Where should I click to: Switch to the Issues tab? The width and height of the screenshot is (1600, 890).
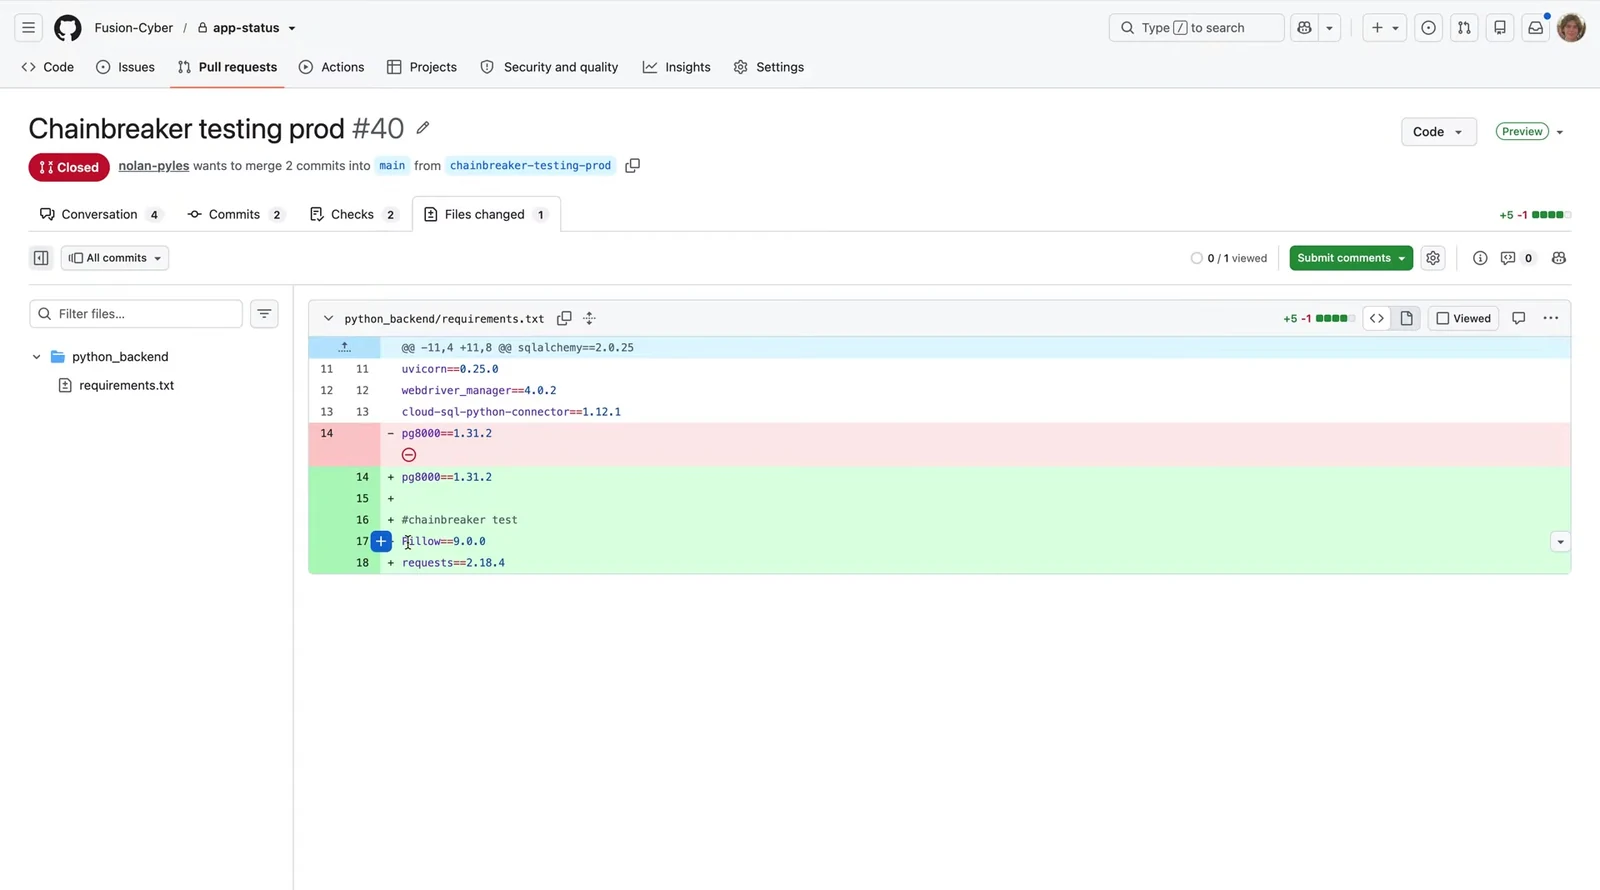click(126, 67)
